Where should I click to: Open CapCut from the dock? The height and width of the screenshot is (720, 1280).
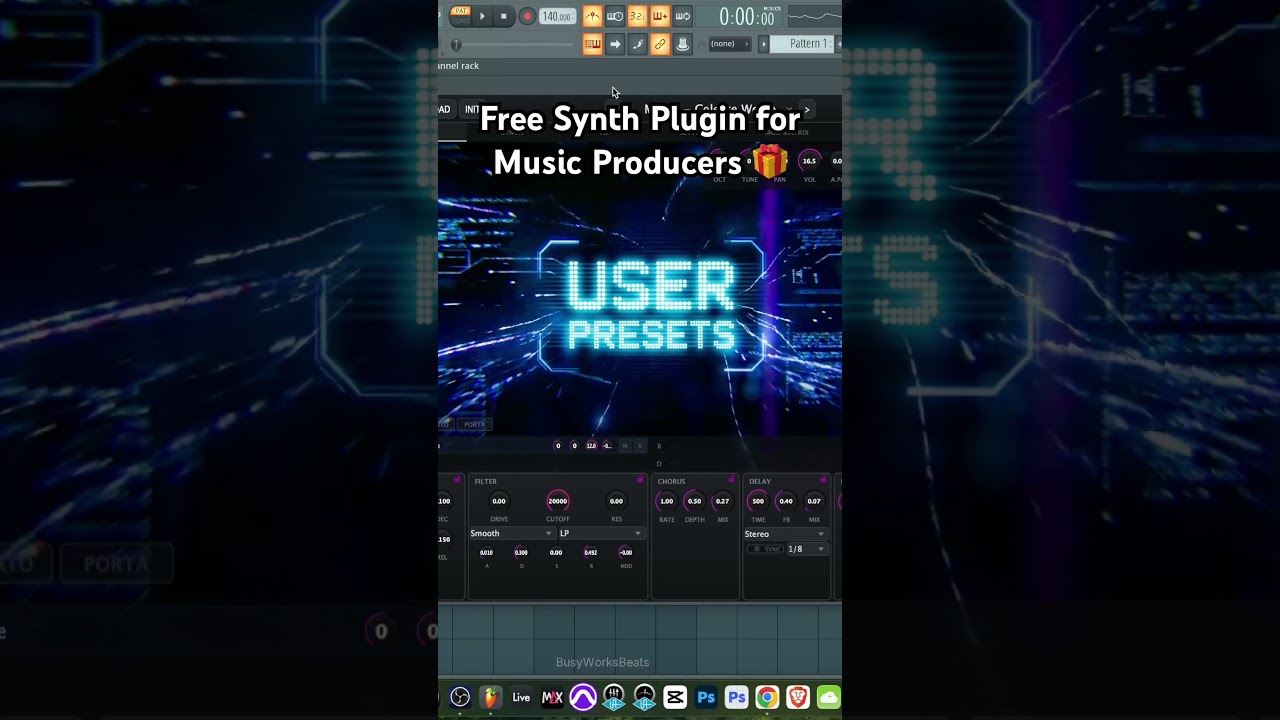click(675, 698)
